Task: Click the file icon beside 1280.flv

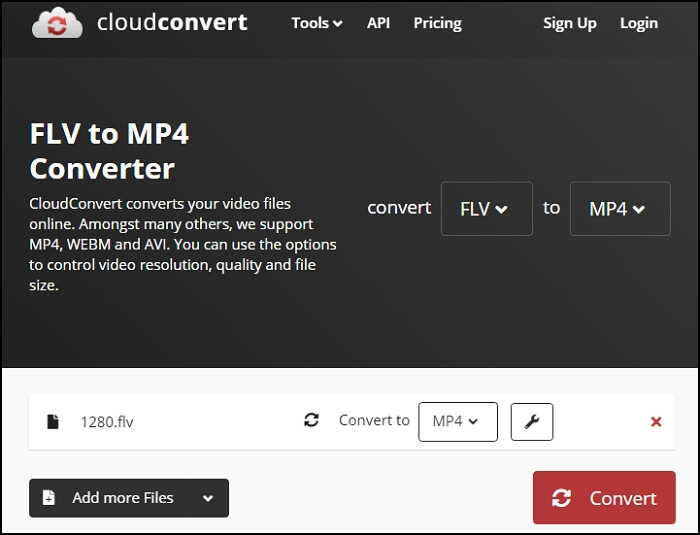Action: point(53,422)
